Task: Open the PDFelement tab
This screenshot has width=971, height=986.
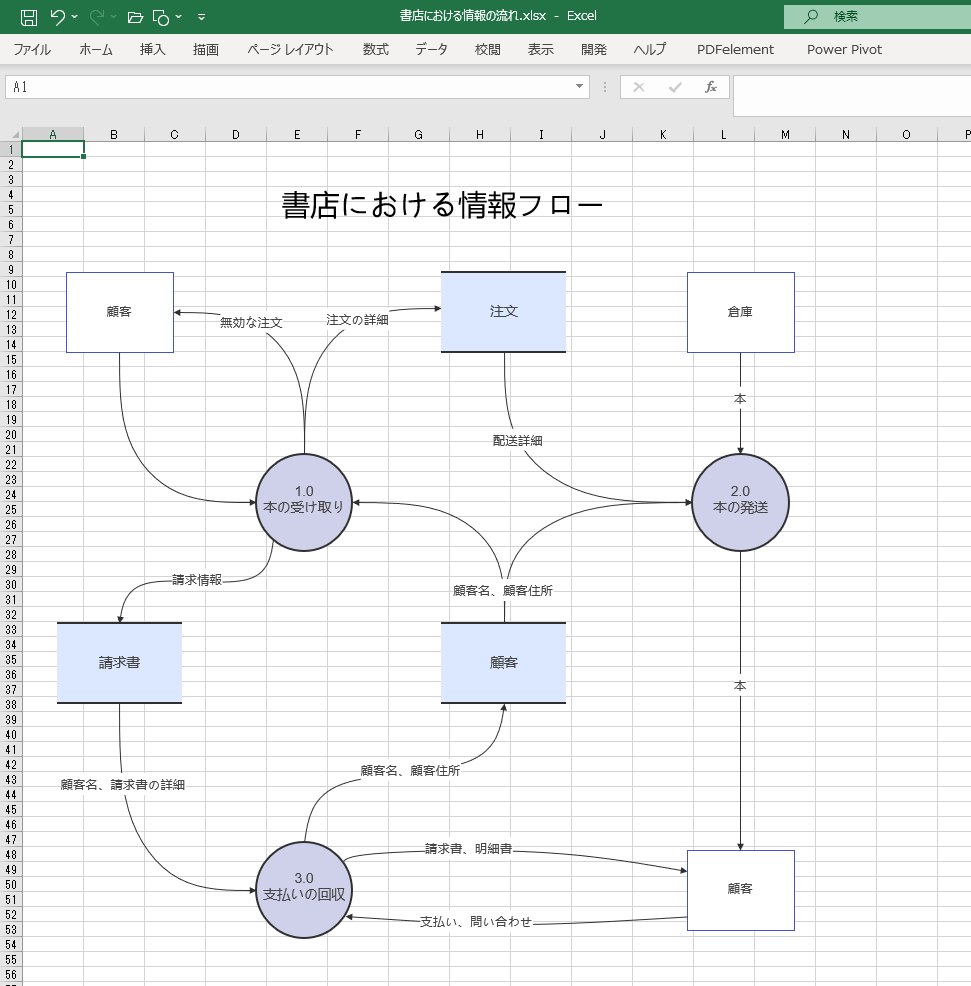Action: pyautogui.click(x=735, y=50)
